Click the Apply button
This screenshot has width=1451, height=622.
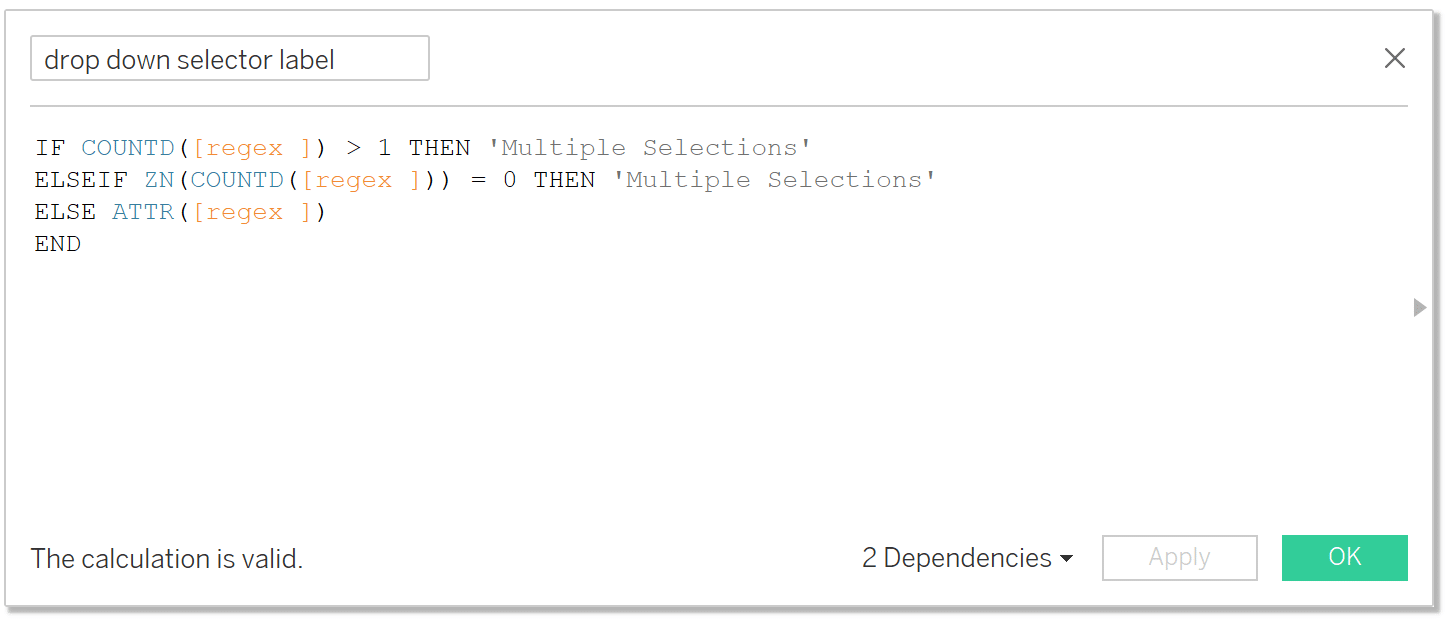point(1179,557)
